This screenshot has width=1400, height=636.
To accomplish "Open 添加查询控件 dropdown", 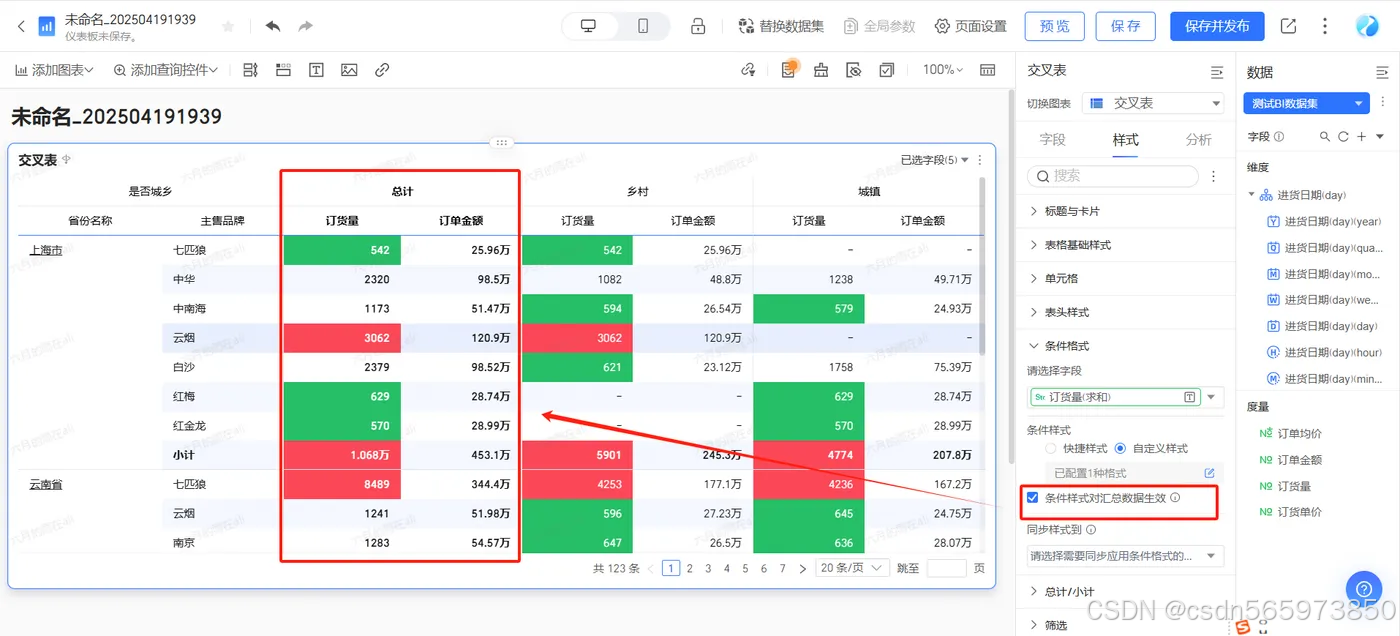I will (166, 70).
